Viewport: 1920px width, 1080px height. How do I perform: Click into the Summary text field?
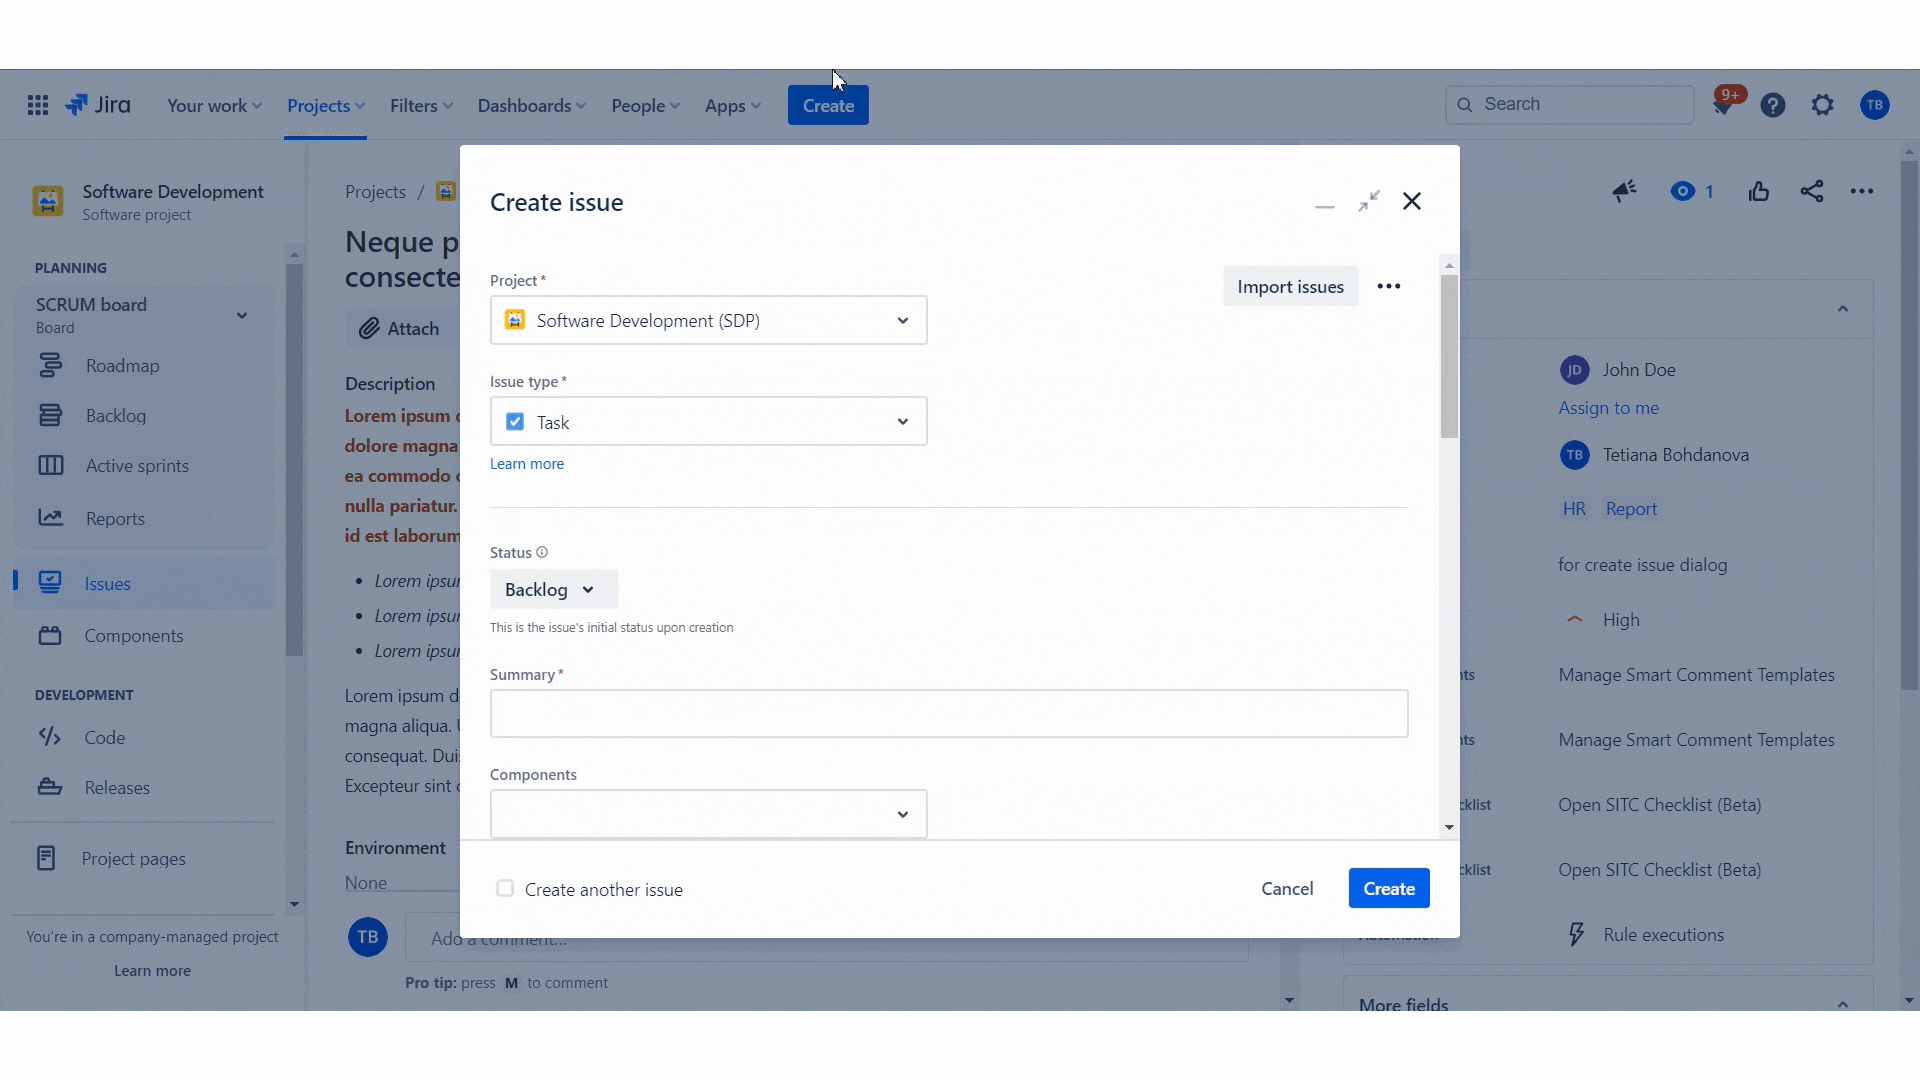[x=948, y=714]
